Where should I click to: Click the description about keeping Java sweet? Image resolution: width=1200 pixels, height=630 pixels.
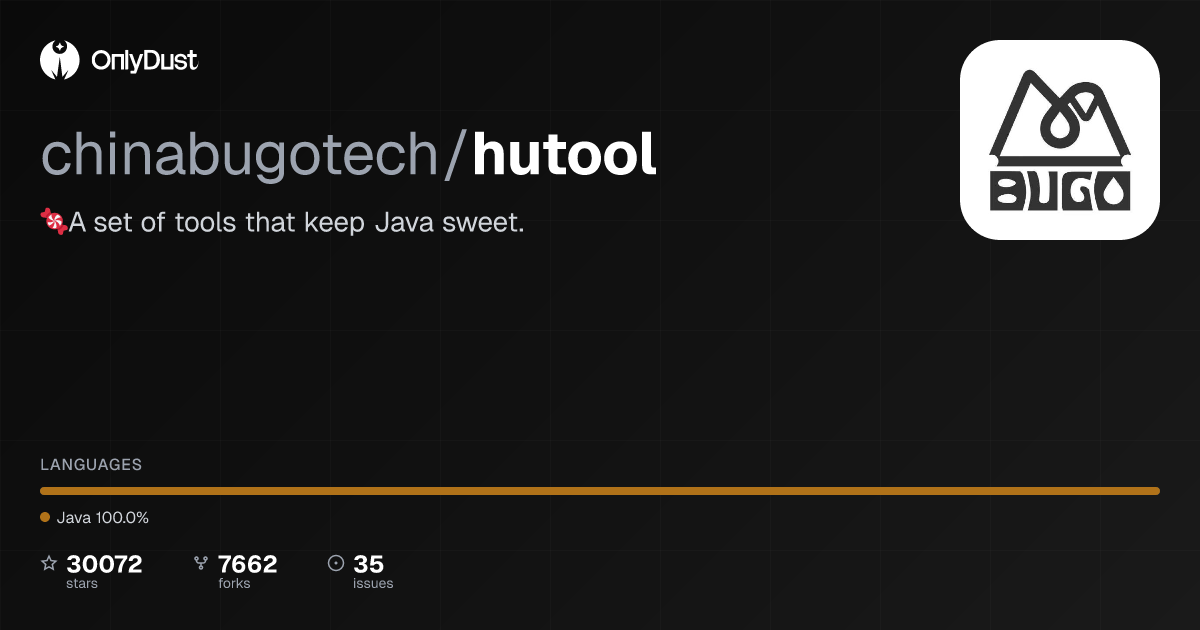click(296, 222)
